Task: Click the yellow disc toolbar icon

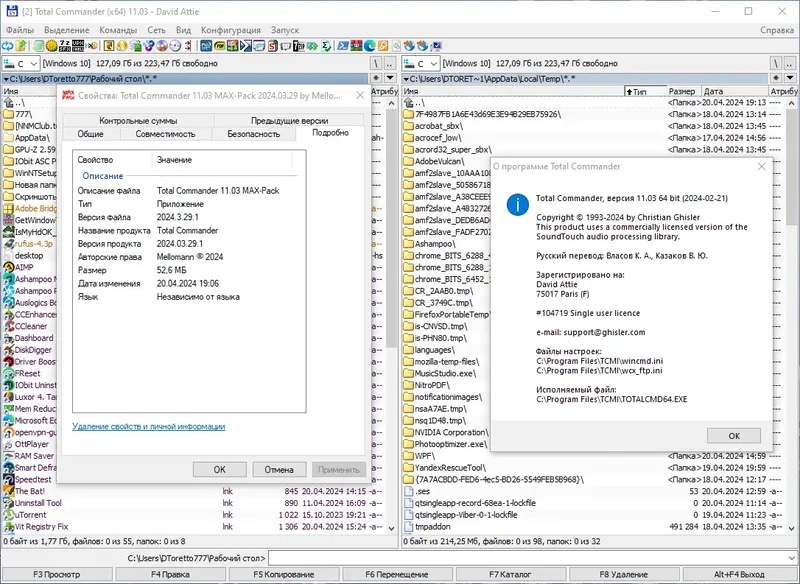Action: (x=121, y=46)
